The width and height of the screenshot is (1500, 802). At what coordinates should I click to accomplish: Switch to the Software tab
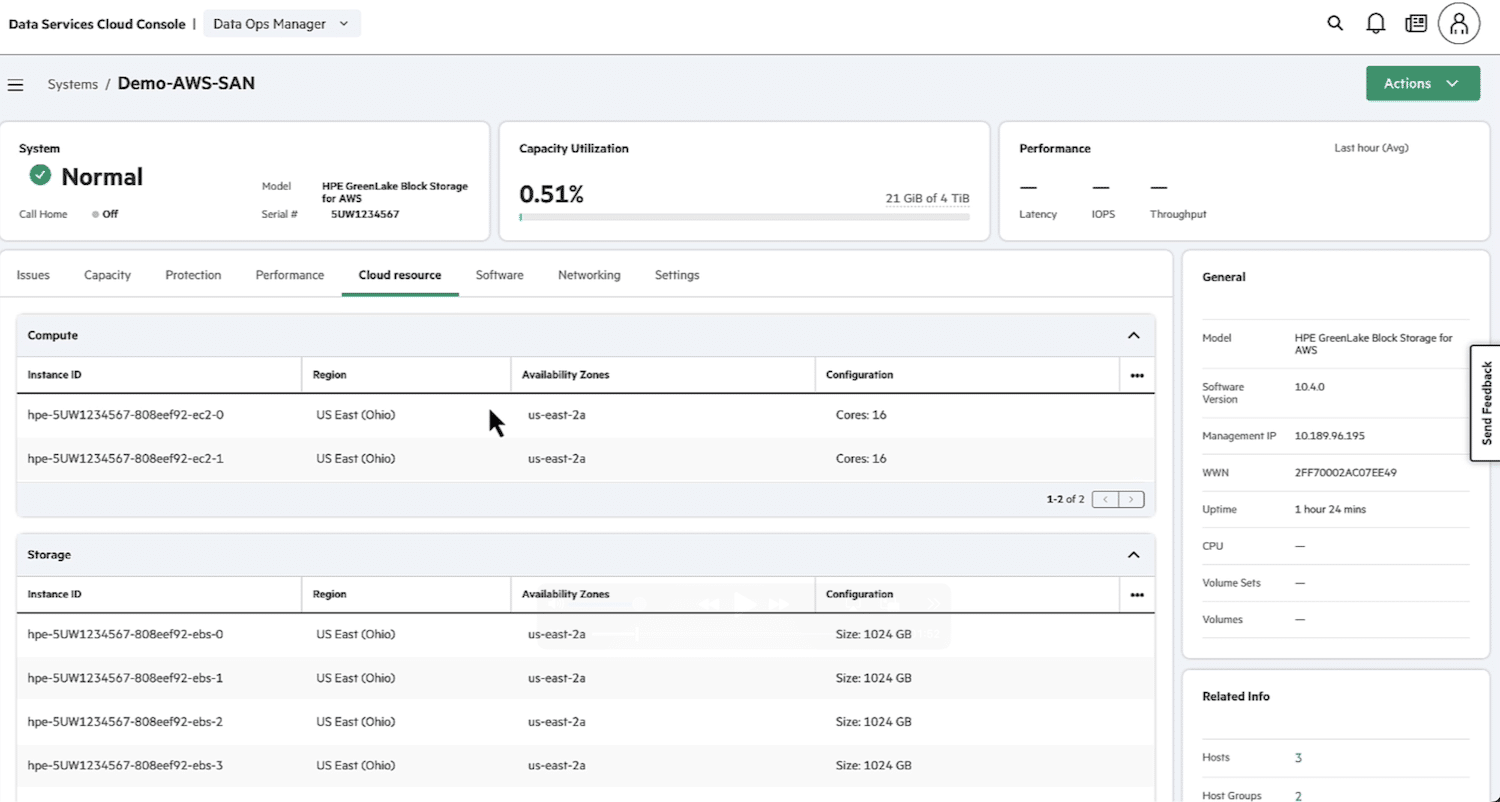point(499,275)
